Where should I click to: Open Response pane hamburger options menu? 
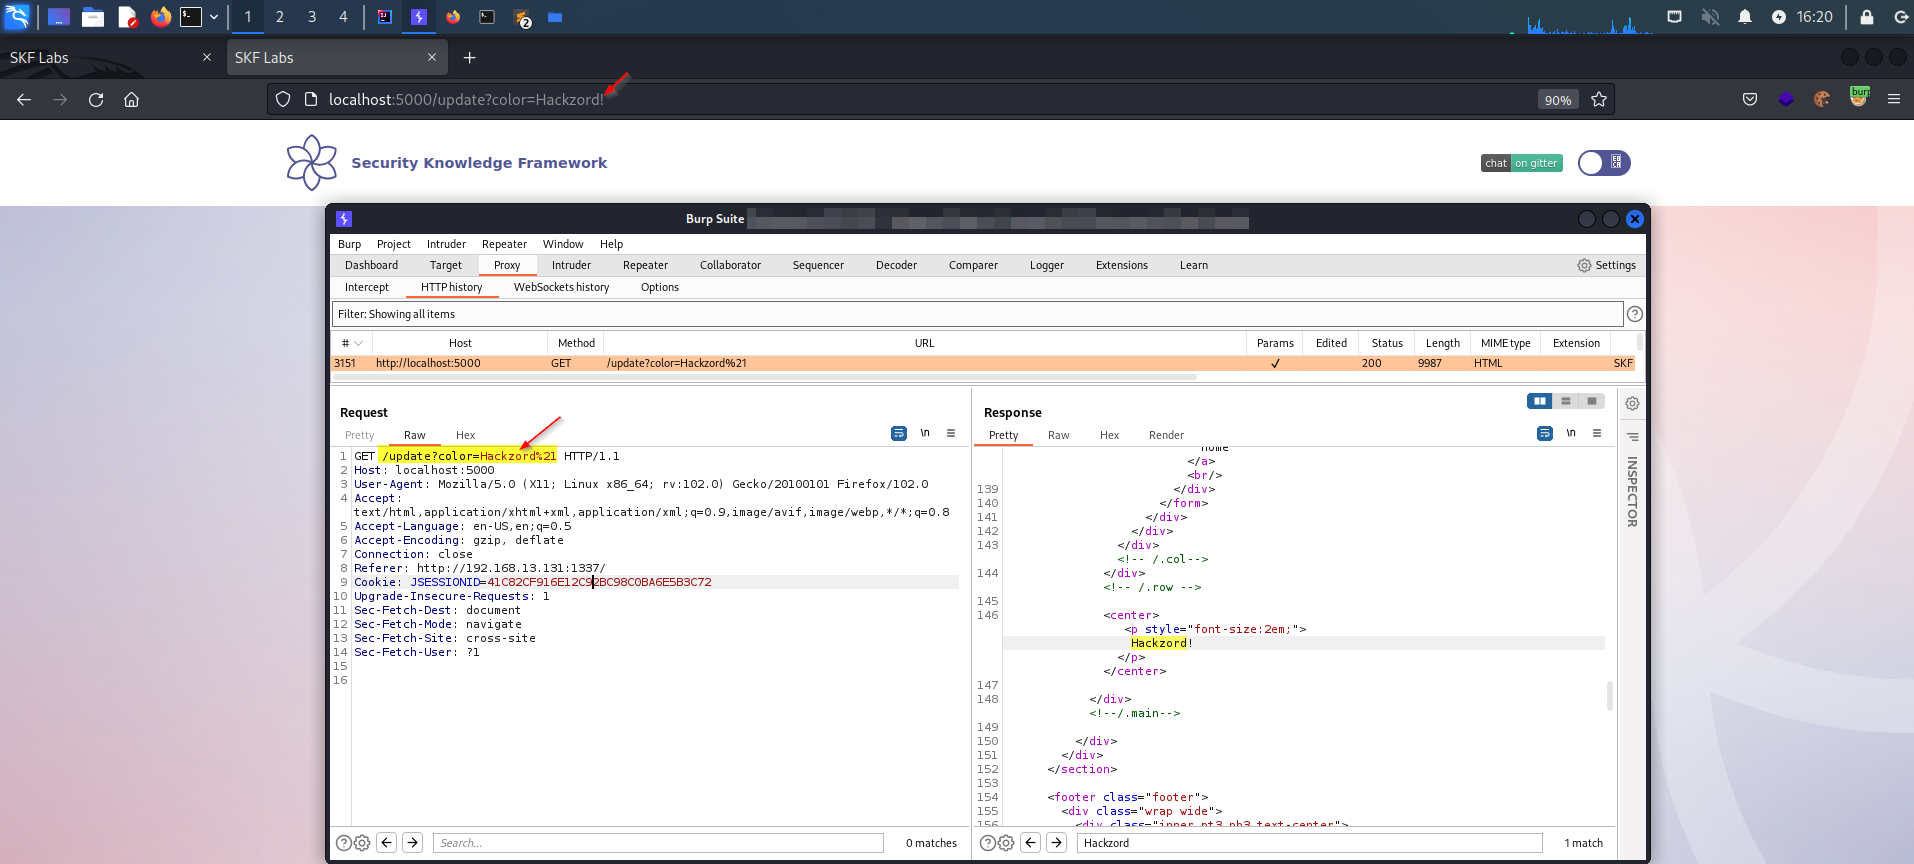[x=1597, y=433]
